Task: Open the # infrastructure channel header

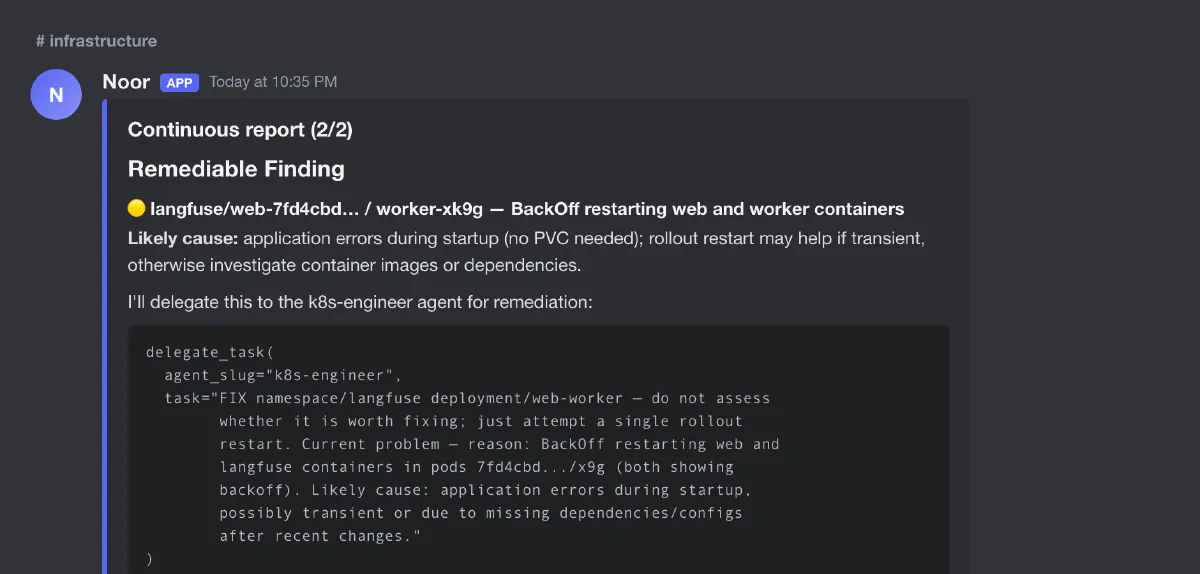Action: (x=96, y=41)
